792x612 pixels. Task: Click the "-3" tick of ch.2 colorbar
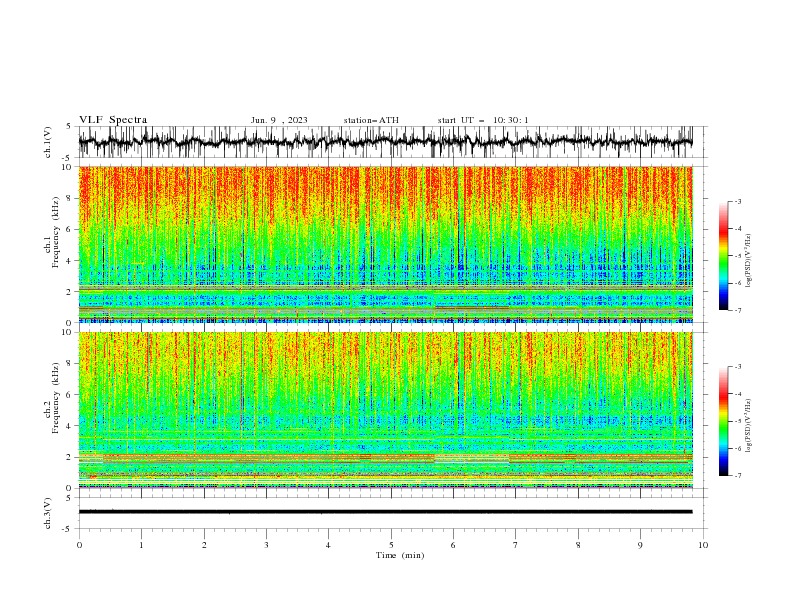click(738, 367)
